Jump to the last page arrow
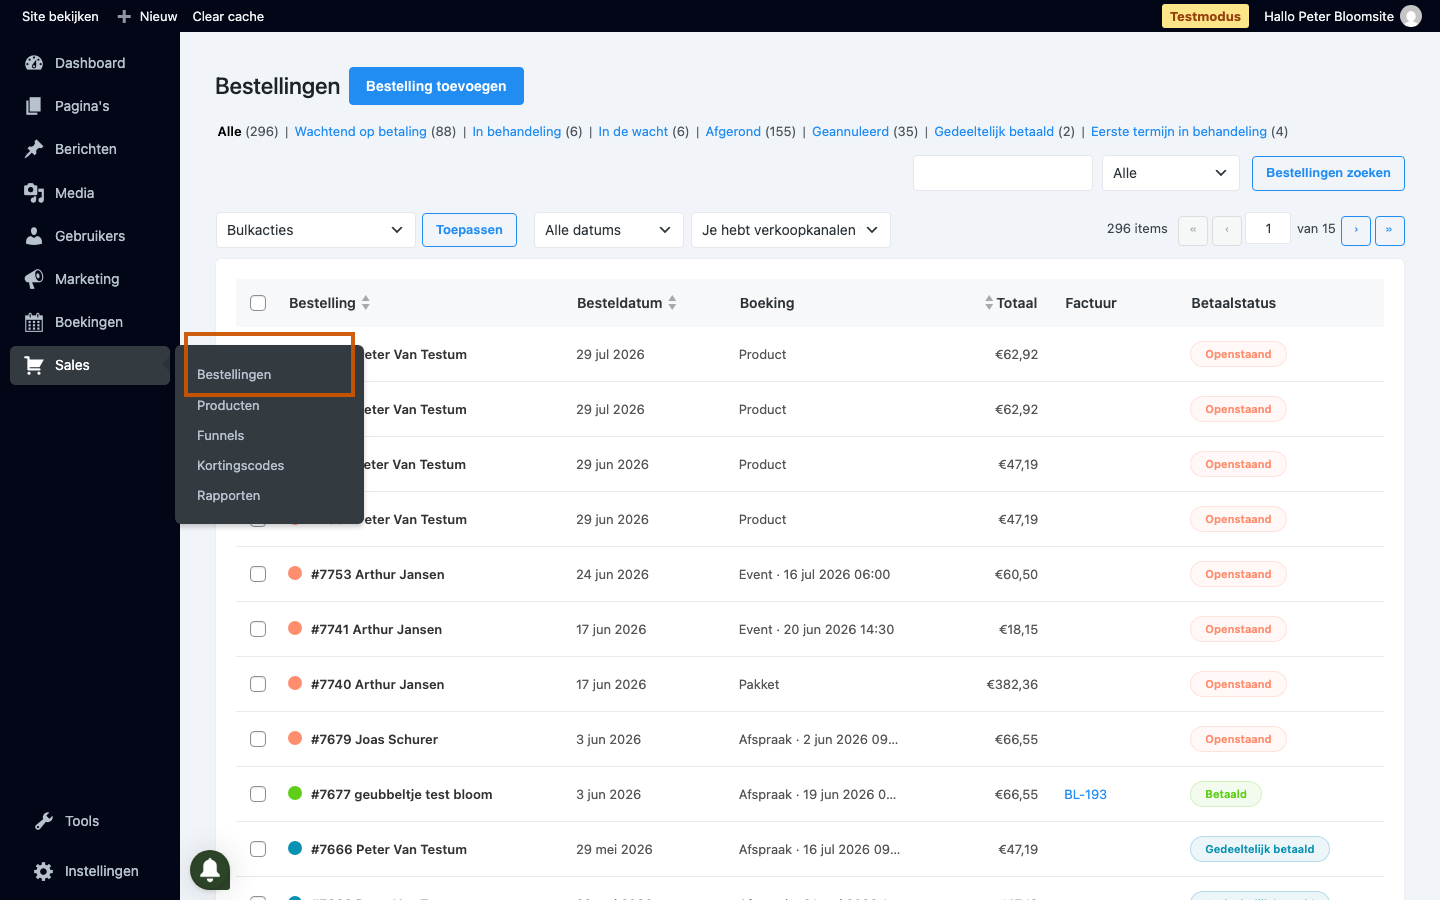1440x900 pixels. [x=1390, y=230]
